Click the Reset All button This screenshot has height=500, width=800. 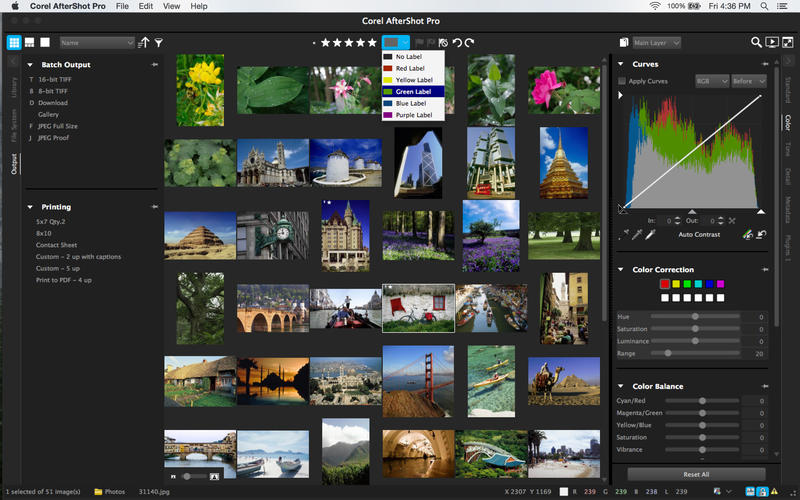696,474
